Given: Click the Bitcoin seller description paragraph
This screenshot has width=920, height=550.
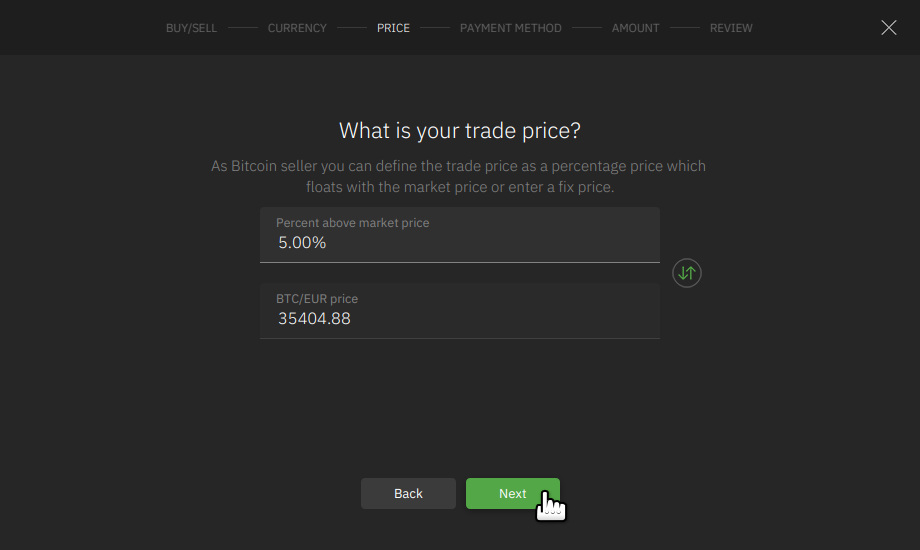Looking at the screenshot, I should (459, 177).
